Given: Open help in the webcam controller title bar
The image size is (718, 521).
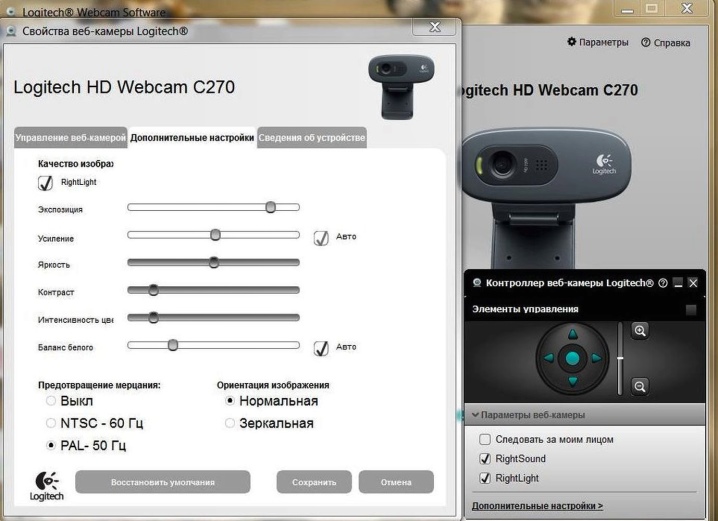Looking at the screenshot, I should pyautogui.click(x=663, y=283).
